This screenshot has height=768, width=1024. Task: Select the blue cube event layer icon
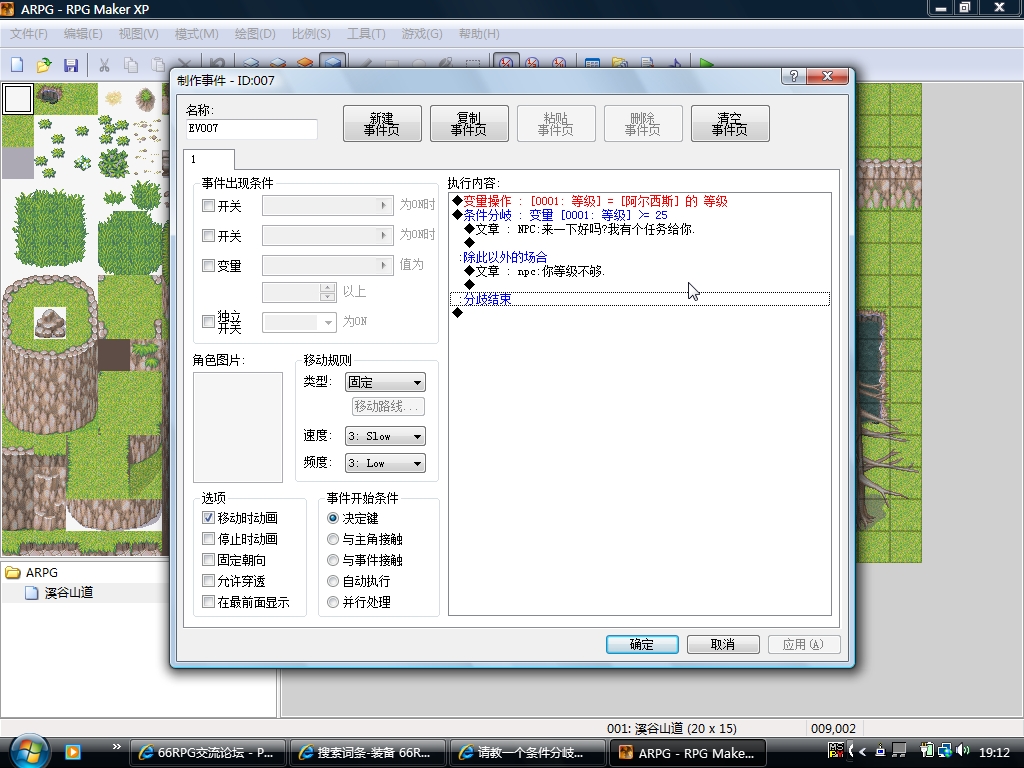point(332,63)
